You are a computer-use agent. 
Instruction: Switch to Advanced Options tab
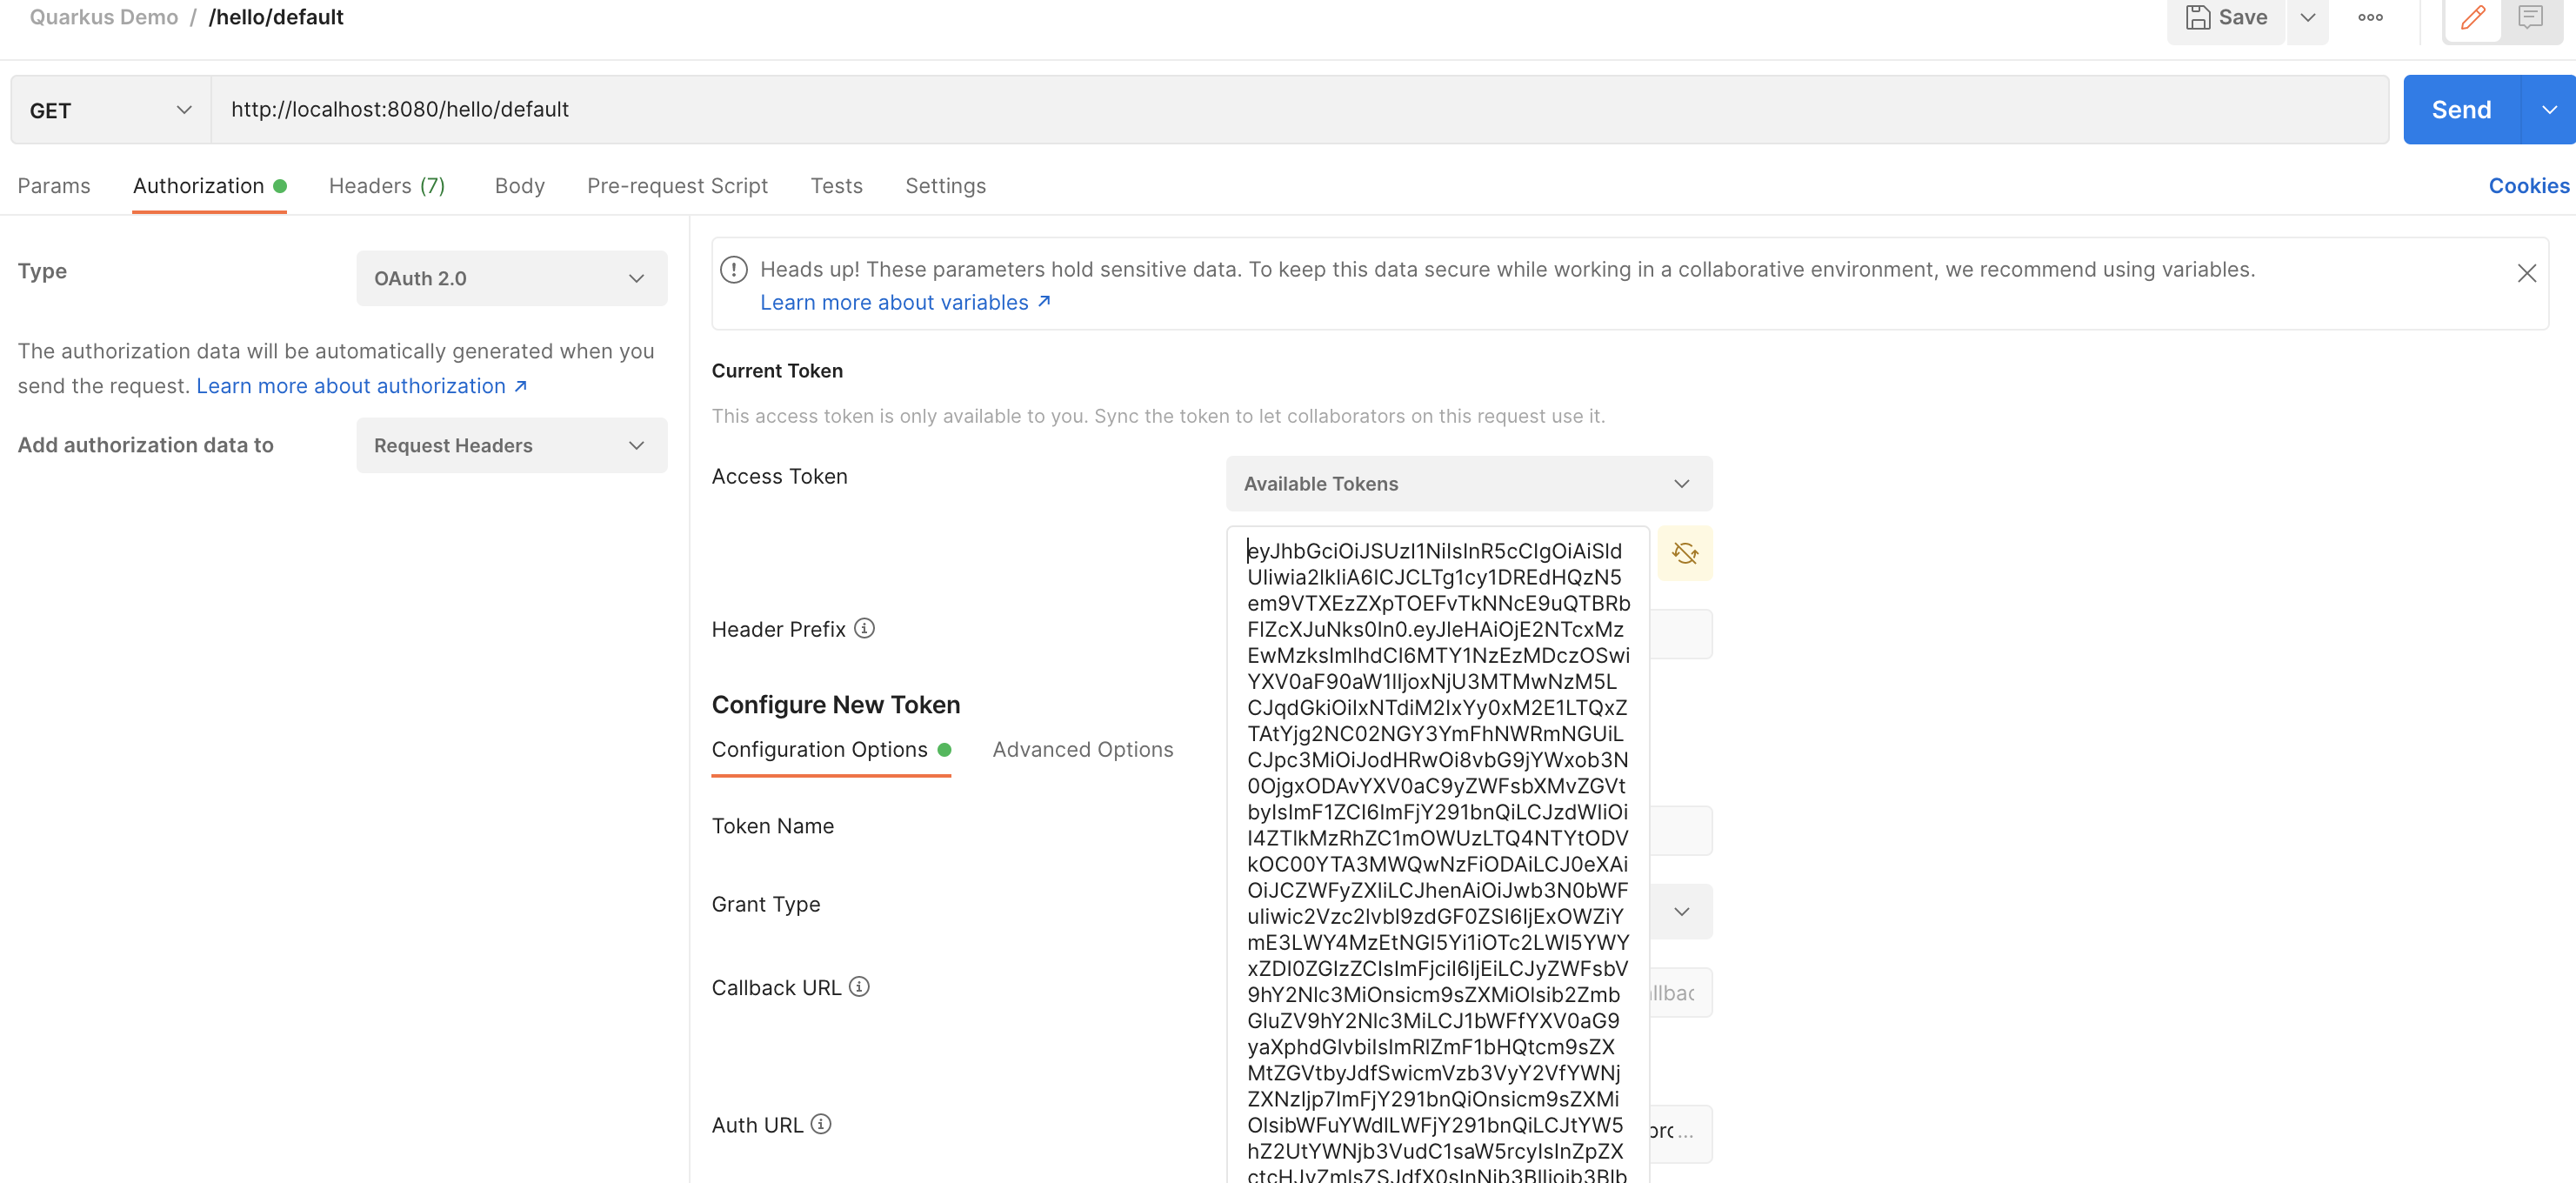1082,750
